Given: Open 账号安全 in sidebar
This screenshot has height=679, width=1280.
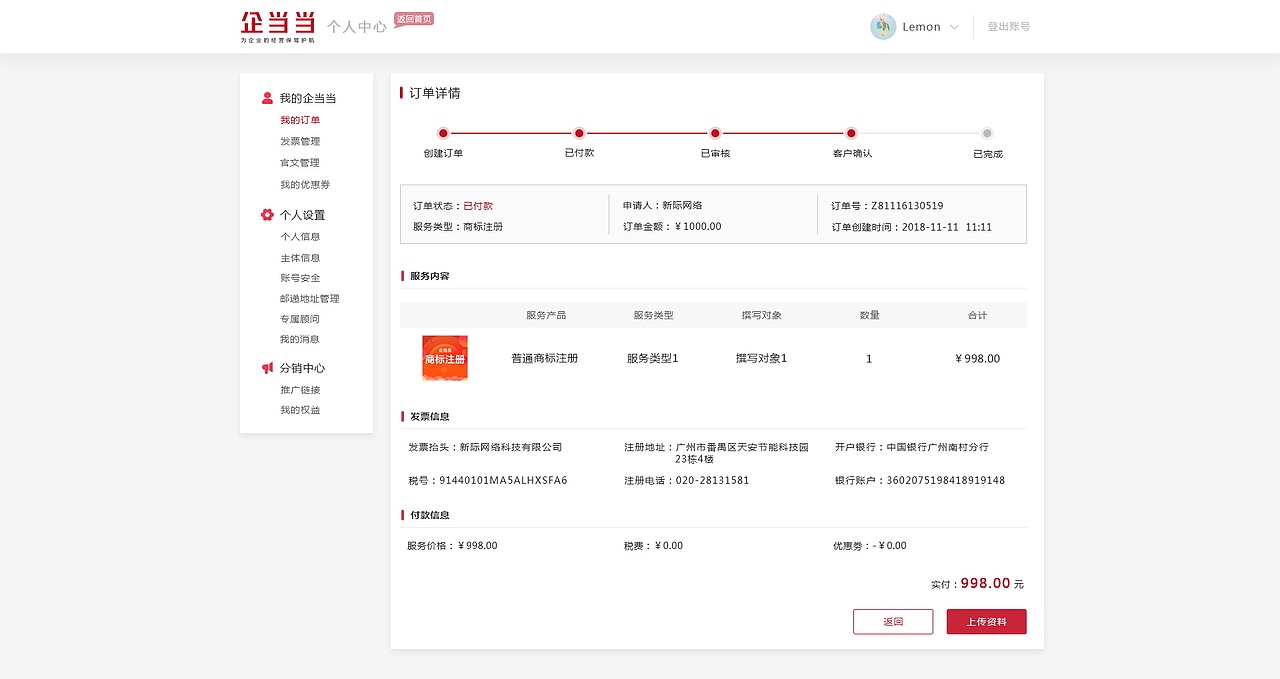Looking at the screenshot, I should coord(300,277).
